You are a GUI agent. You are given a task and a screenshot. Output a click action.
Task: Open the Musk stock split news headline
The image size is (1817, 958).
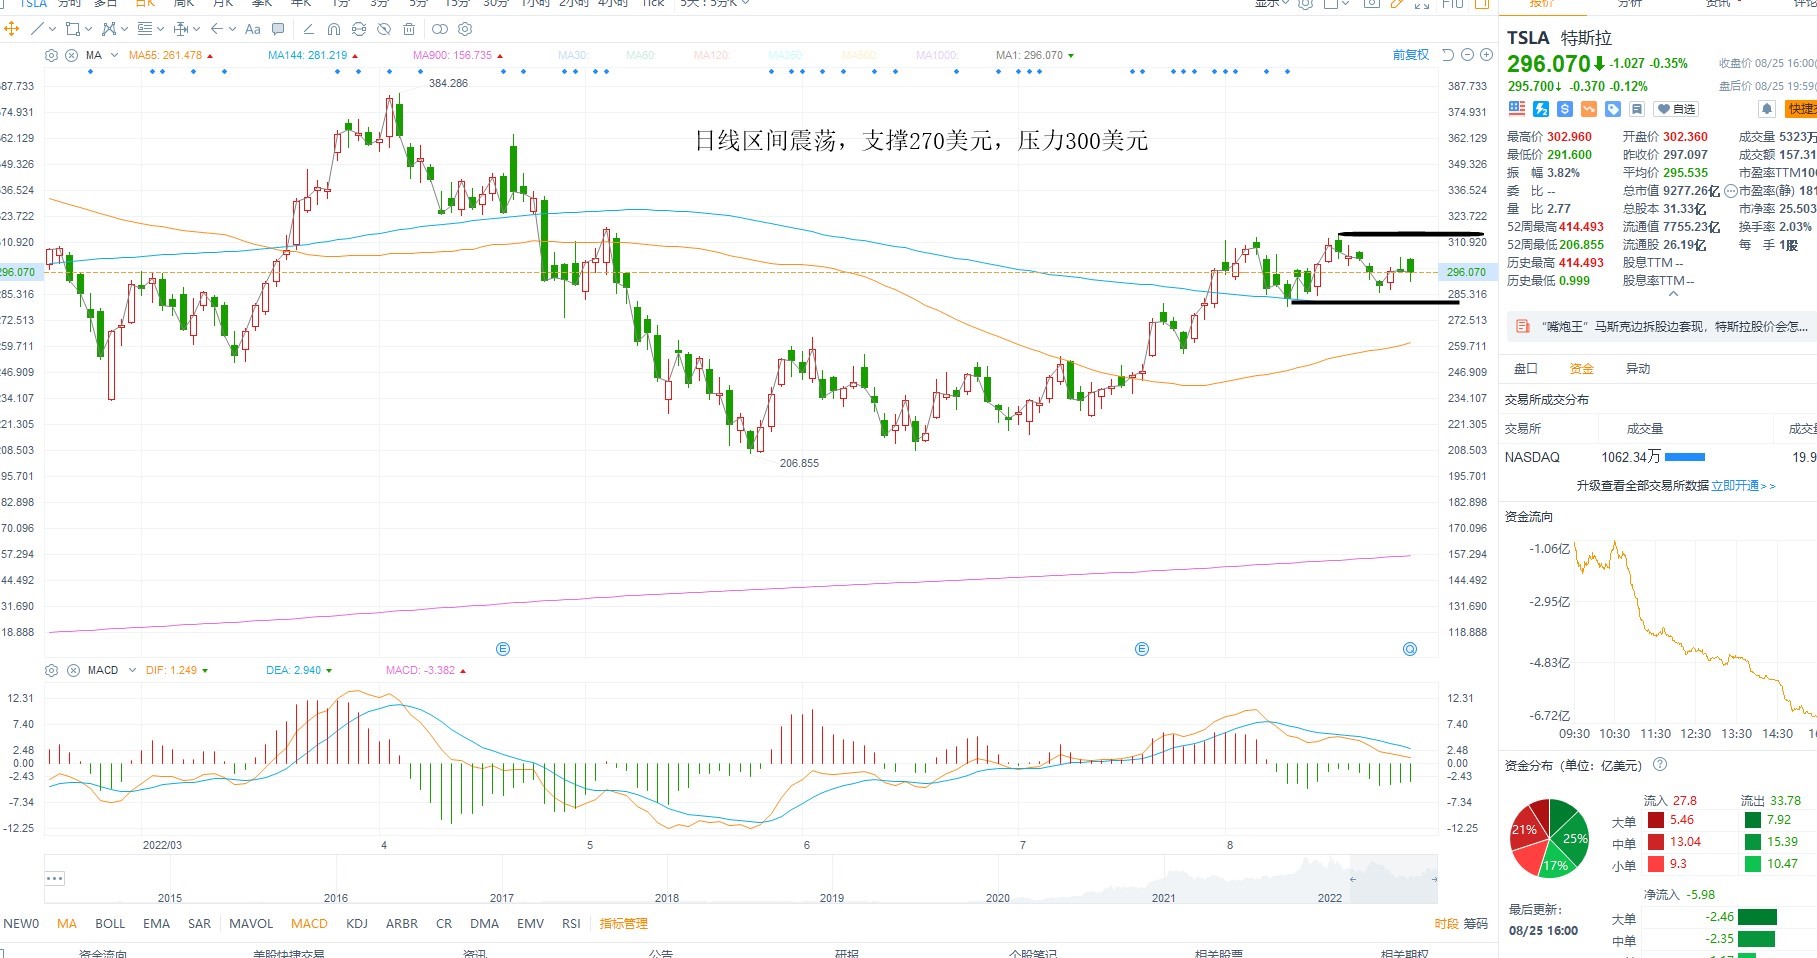[1674, 326]
